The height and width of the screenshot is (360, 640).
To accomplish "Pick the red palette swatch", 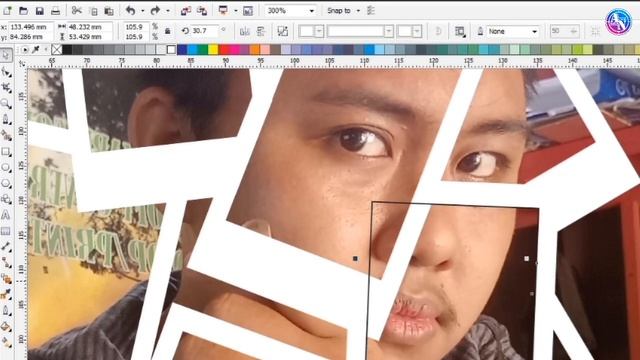I will [224, 50].
